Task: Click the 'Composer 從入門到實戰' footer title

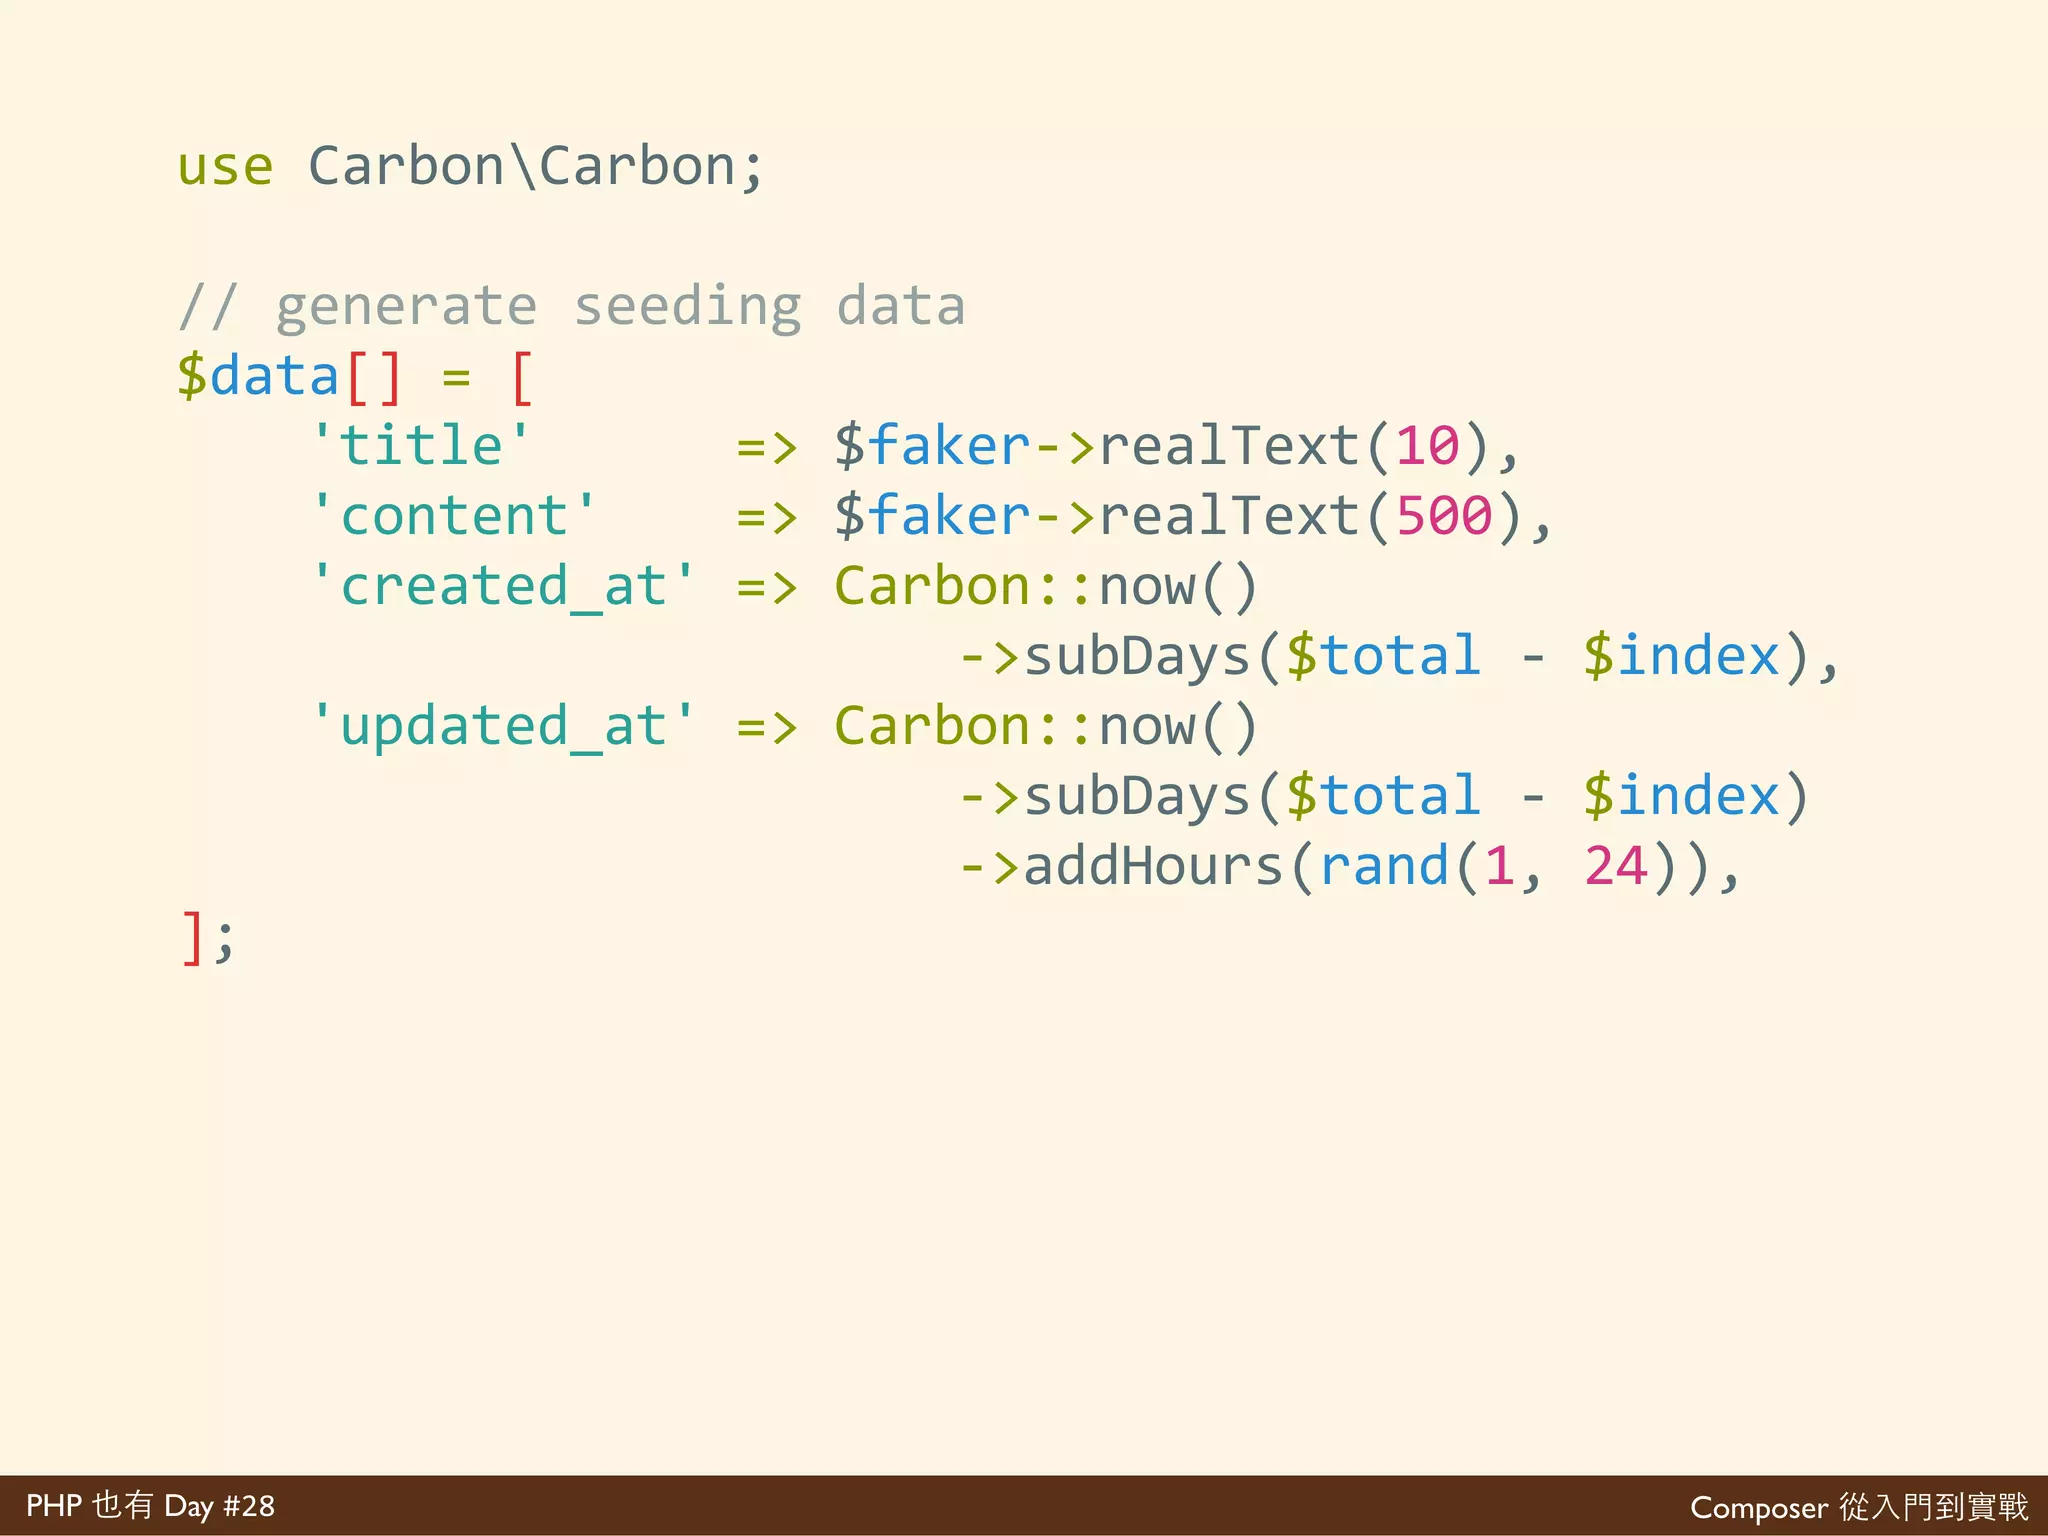Action: [1859, 1507]
